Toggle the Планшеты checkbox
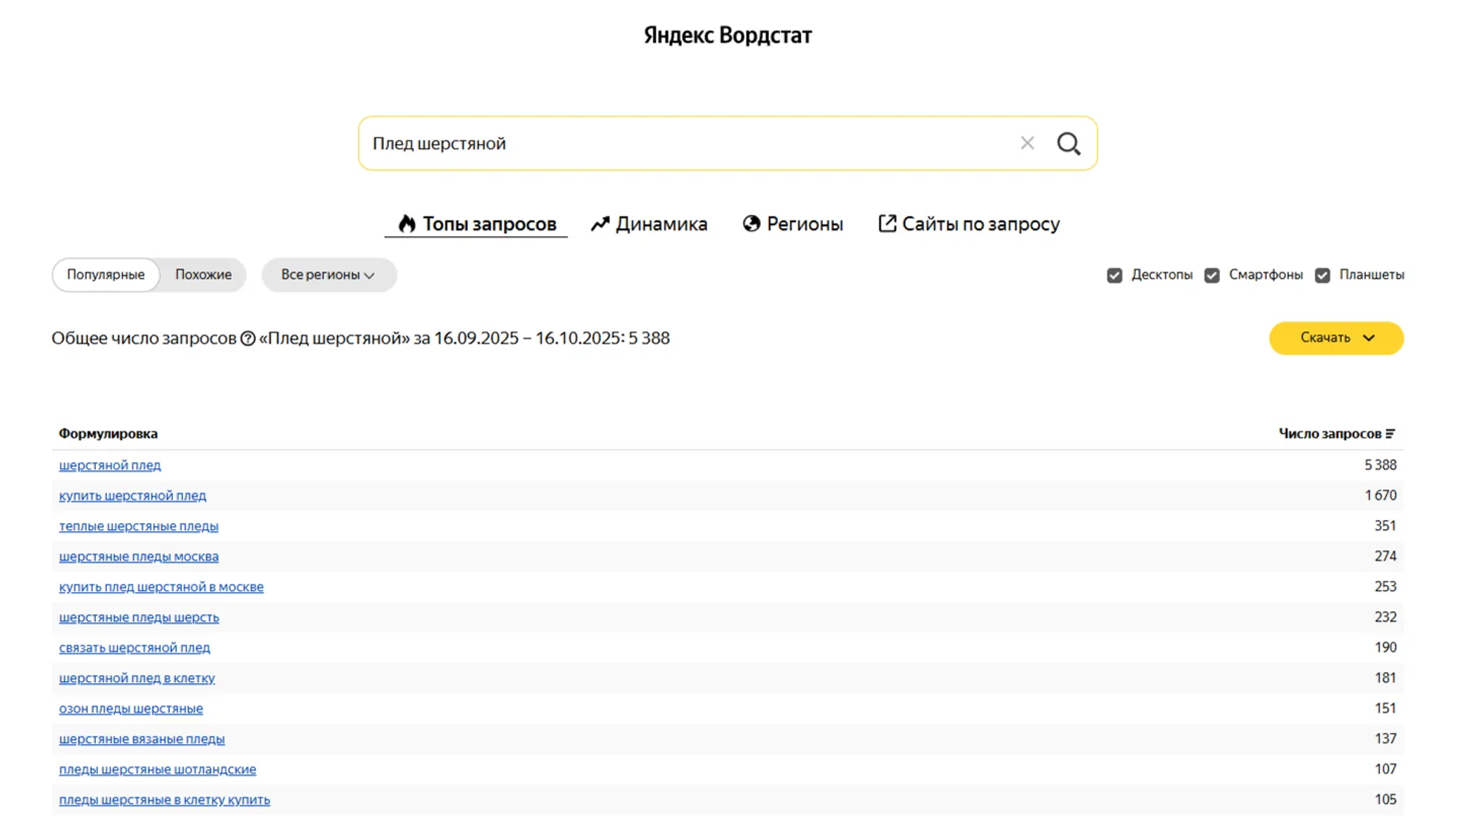Image resolution: width=1484 pixels, height=816 pixels. [x=1323, y=275]
